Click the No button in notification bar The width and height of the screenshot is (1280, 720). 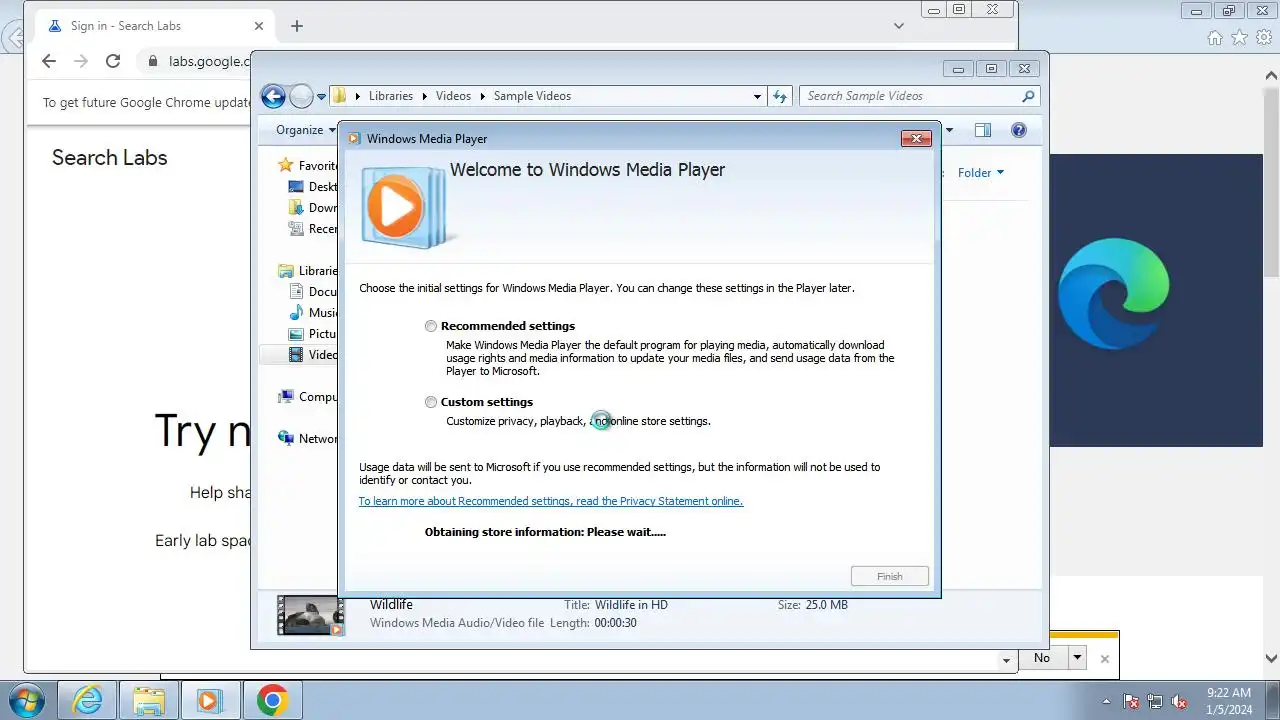click(1042, 658)
